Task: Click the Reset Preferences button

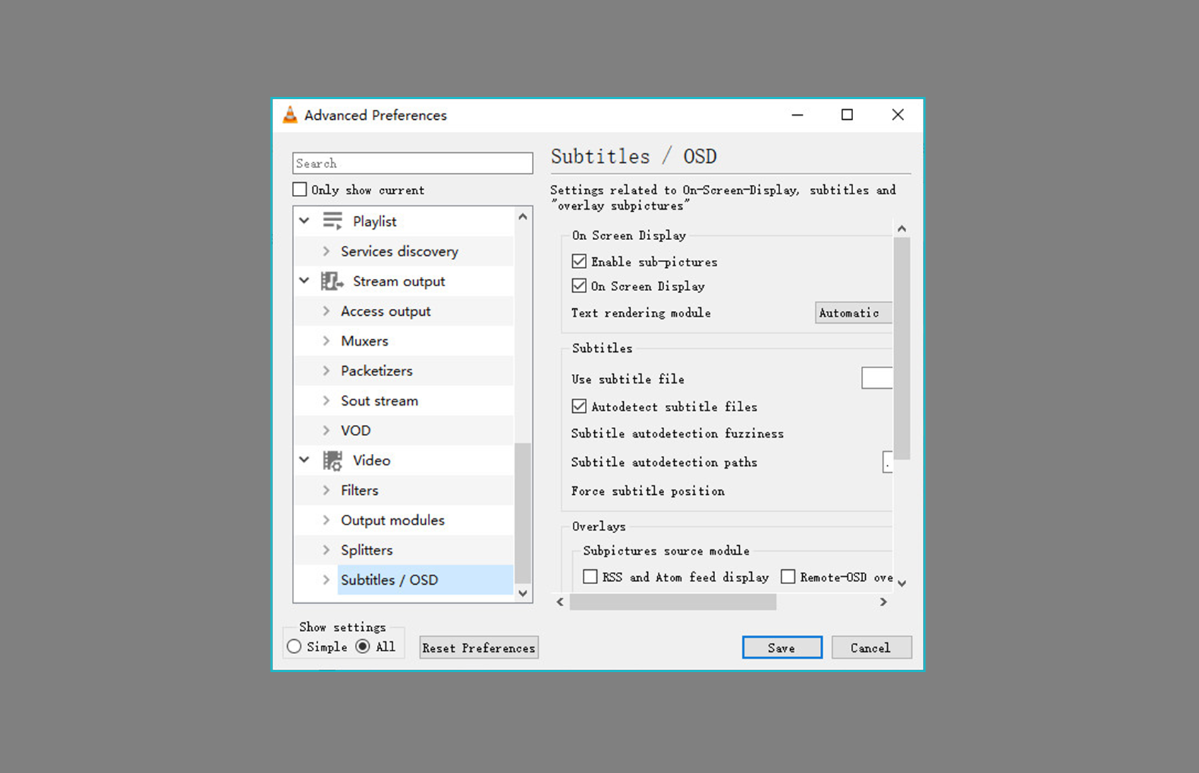Action: [479, 648]
